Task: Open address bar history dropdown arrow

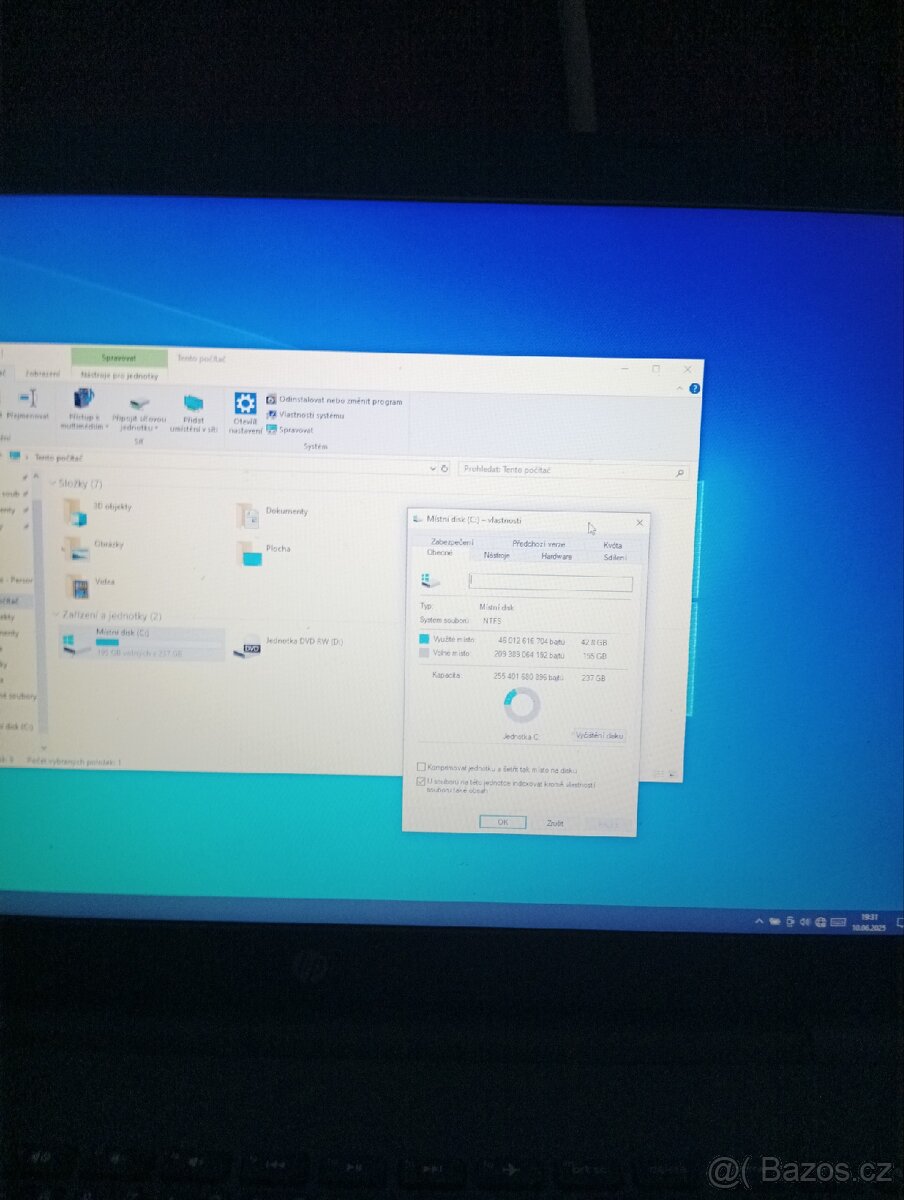Action: 432,468
